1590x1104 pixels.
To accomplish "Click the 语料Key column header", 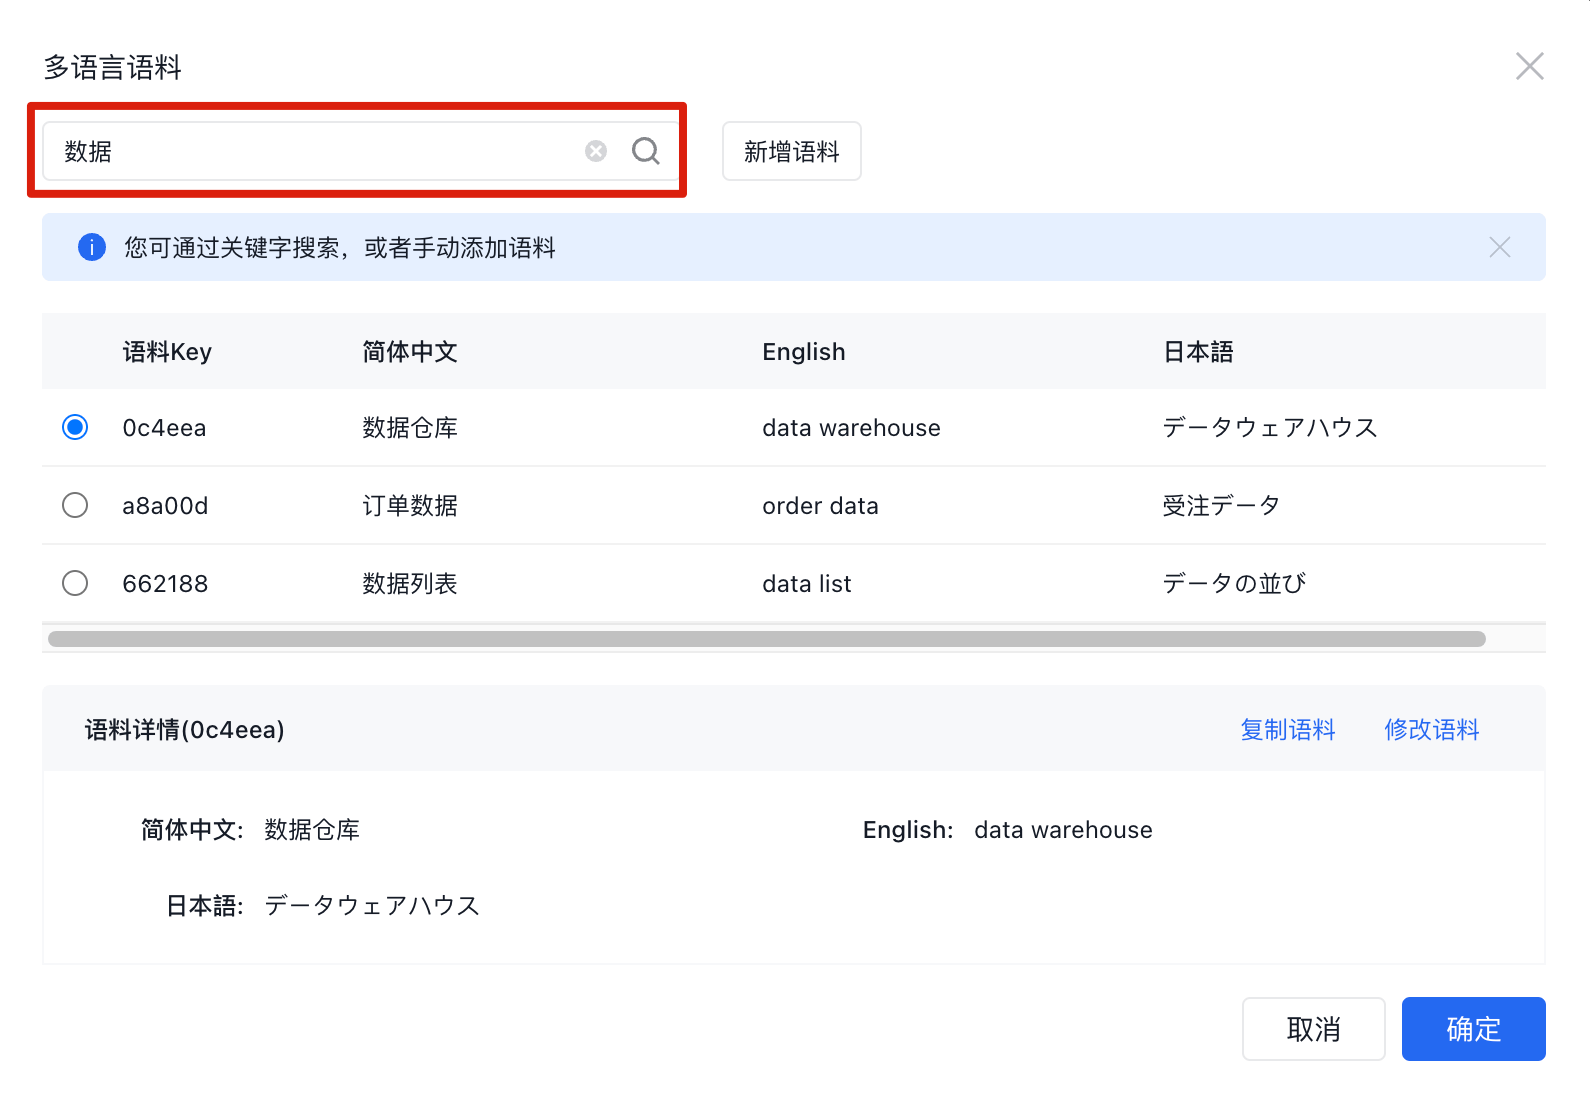I will (167, 352).
